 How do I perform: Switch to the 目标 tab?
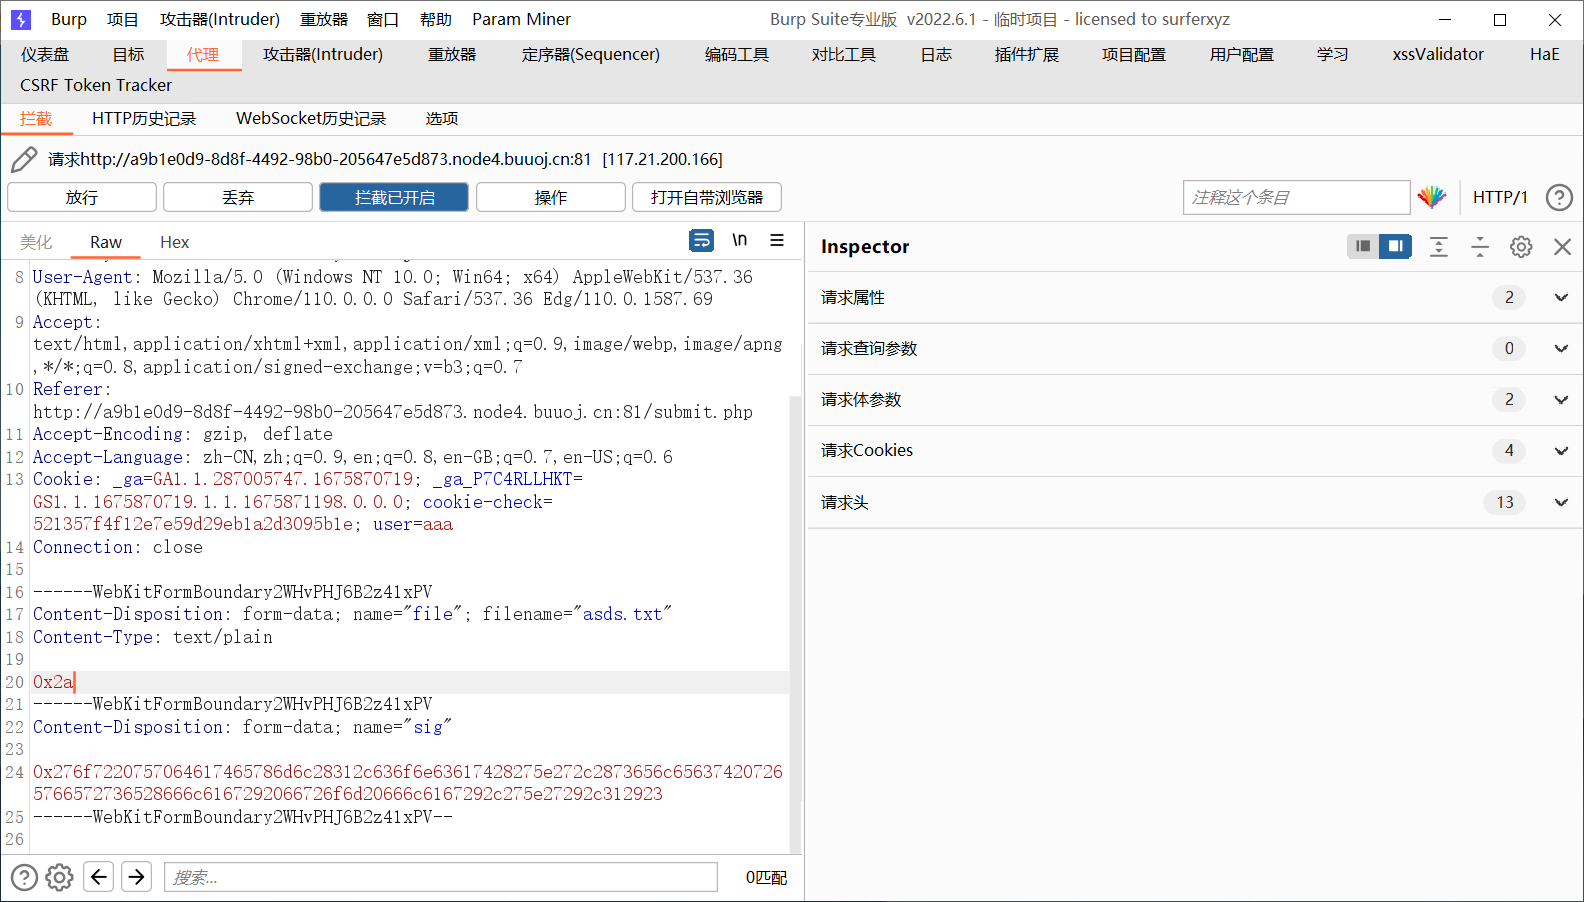point(128,54)
